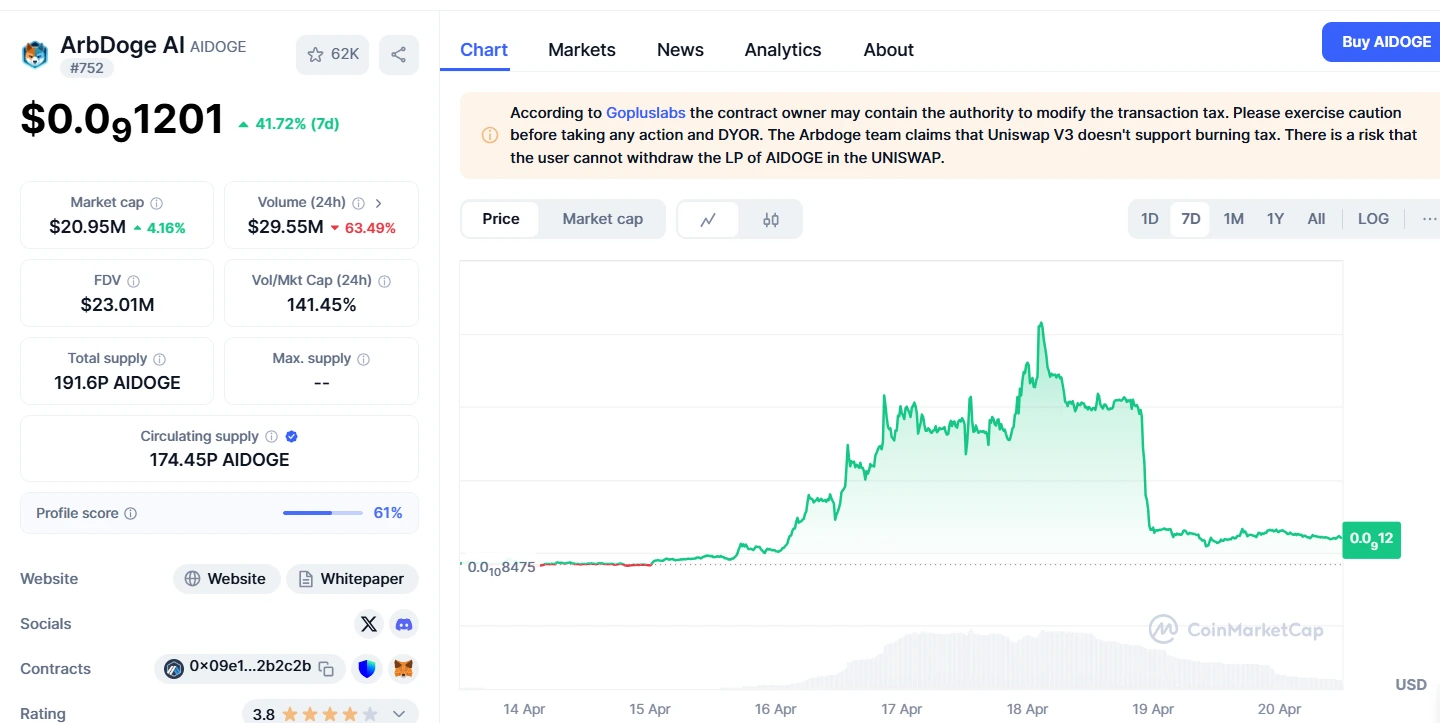Viewport: 1440px width, 723px height.
Task: Click the 141.45% Vol/Mkt Cap value
Action: point(321,305)
